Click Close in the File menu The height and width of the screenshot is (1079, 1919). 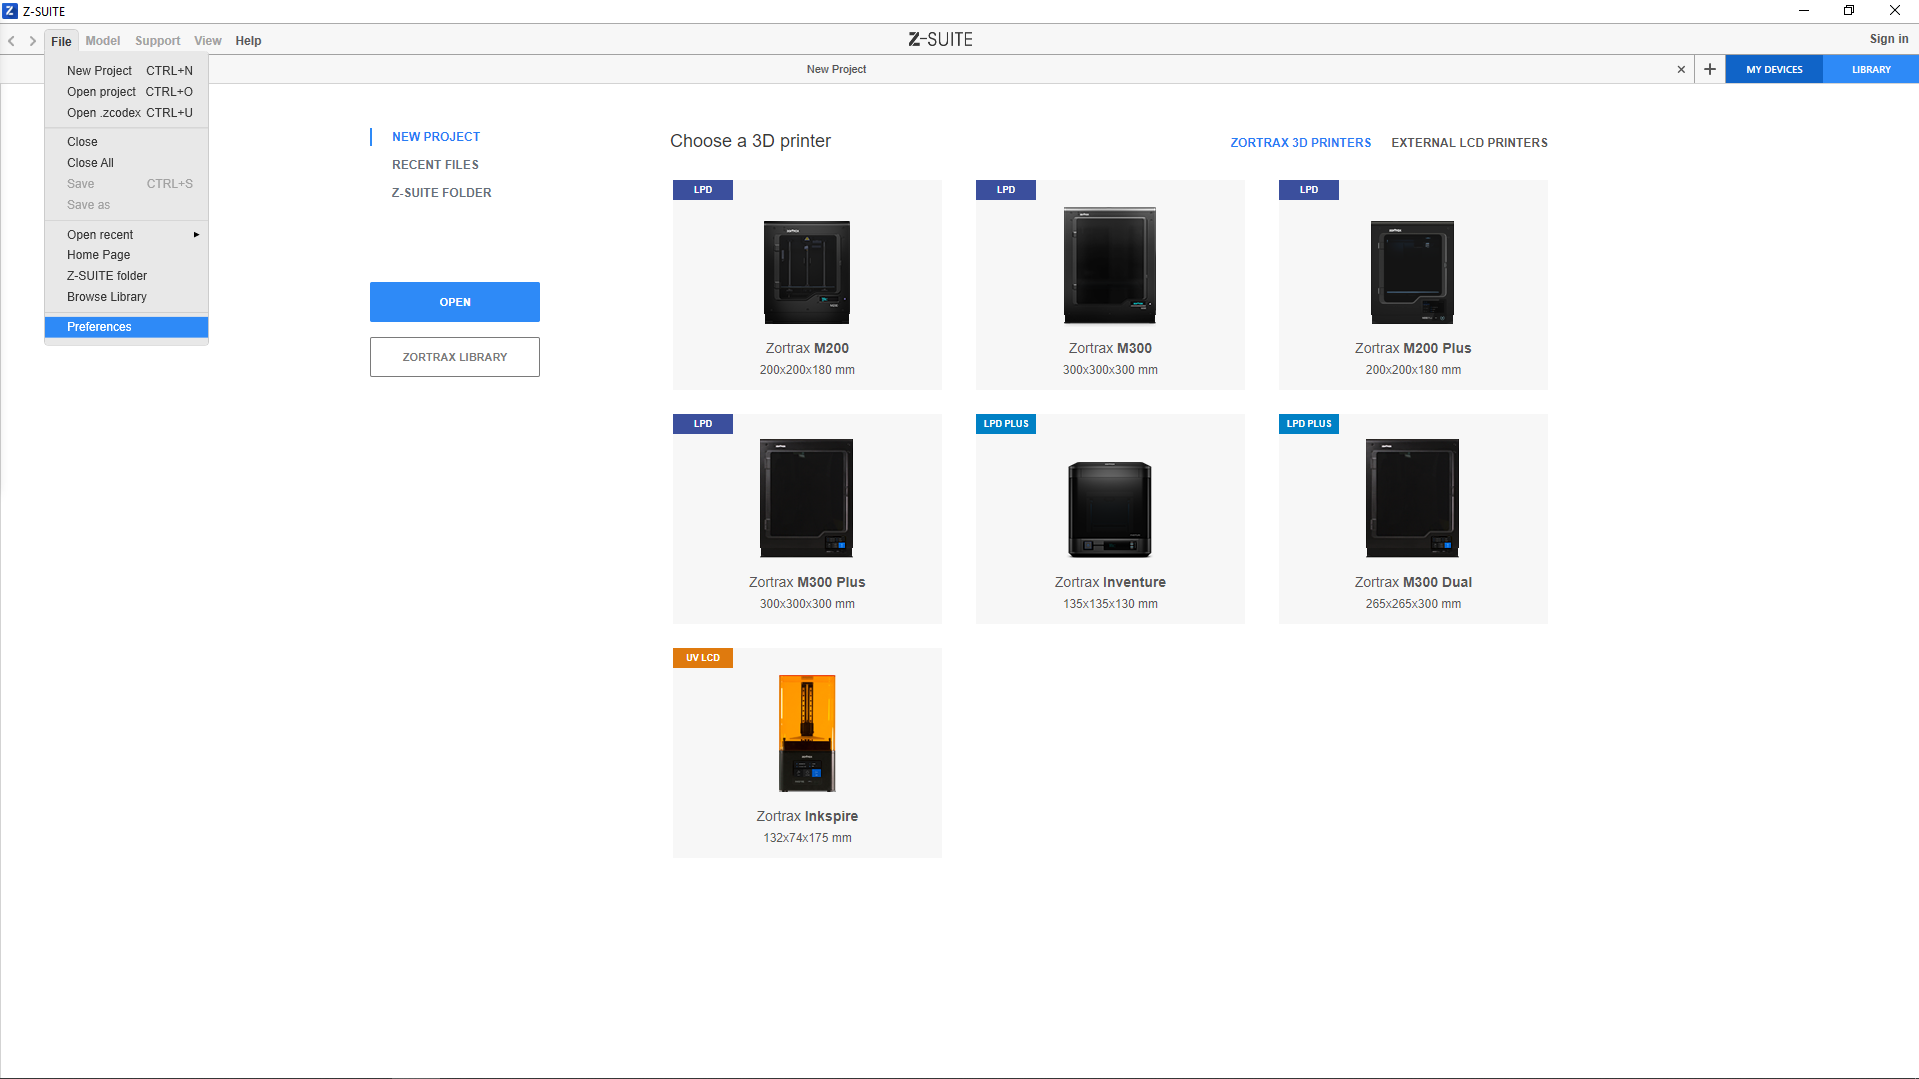point(127,142)
